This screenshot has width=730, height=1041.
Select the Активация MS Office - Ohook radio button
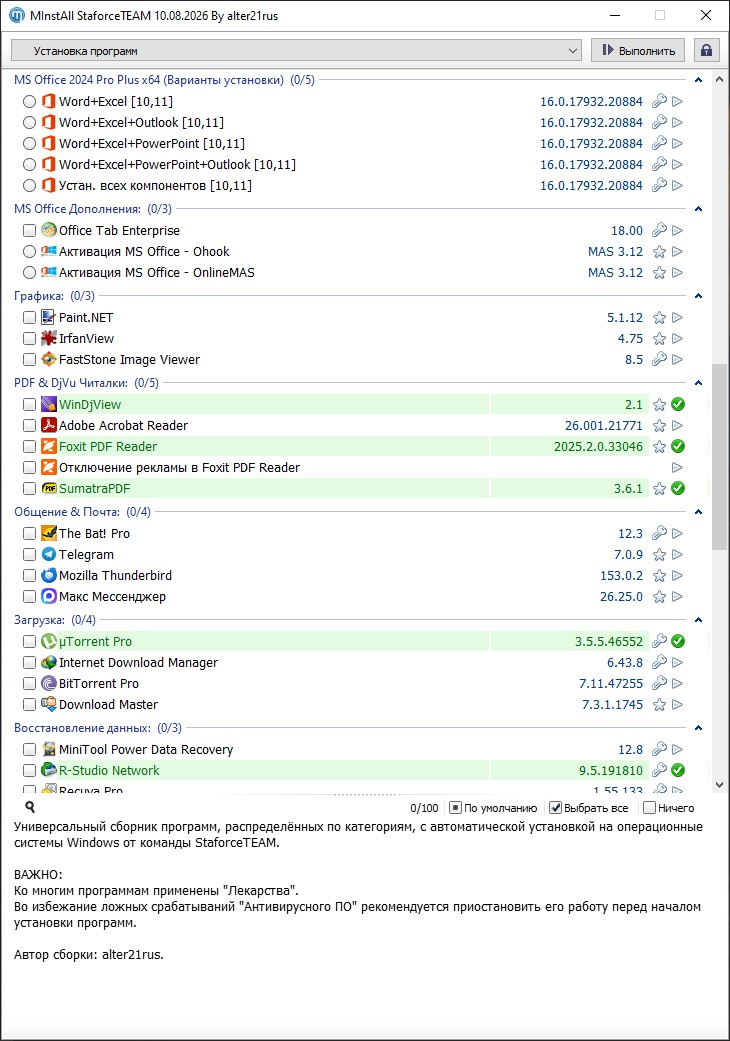point(29,252)
